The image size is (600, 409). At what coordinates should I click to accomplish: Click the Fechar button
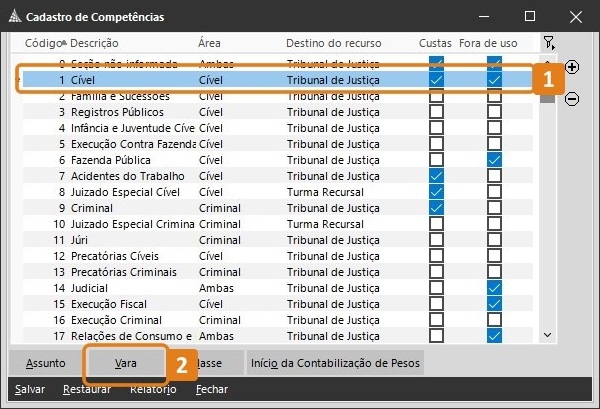(x=212, y=390)
